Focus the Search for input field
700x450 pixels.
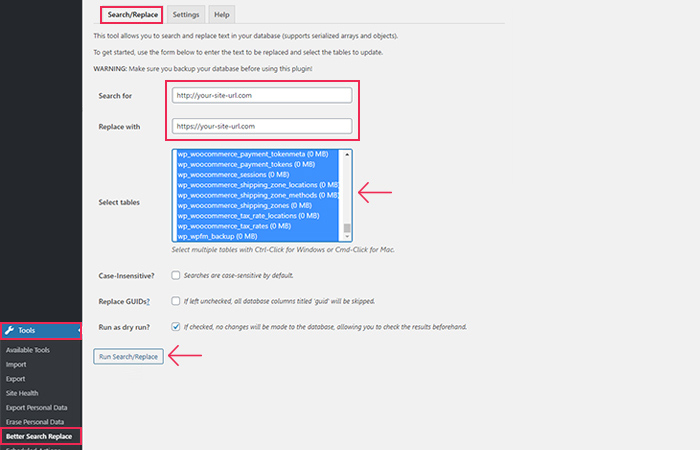pos(263,95)
